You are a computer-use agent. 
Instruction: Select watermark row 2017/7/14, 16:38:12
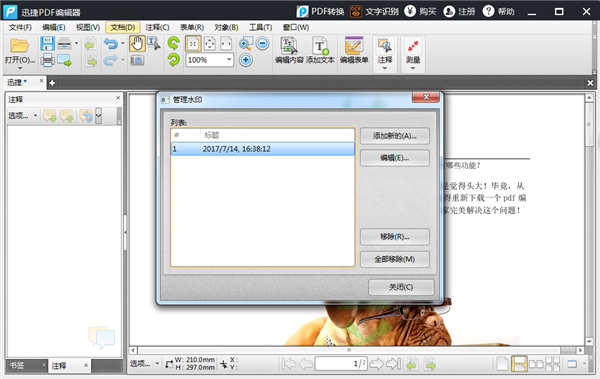pos(262,149)
